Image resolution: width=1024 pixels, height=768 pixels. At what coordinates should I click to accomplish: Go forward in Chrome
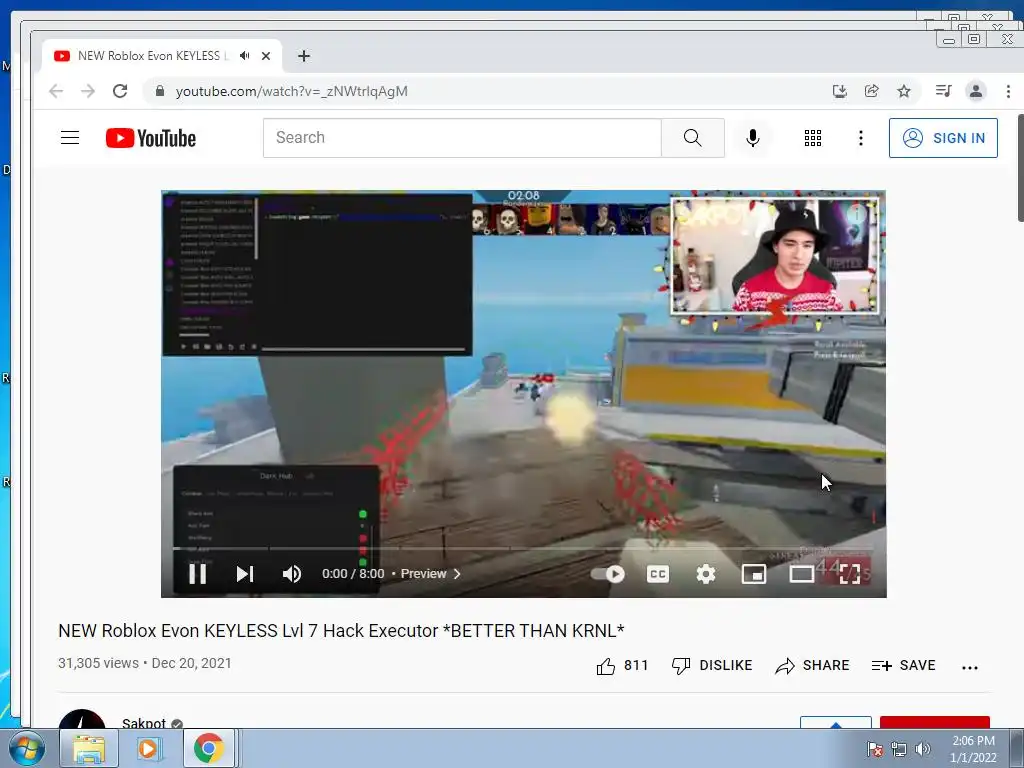88,91
